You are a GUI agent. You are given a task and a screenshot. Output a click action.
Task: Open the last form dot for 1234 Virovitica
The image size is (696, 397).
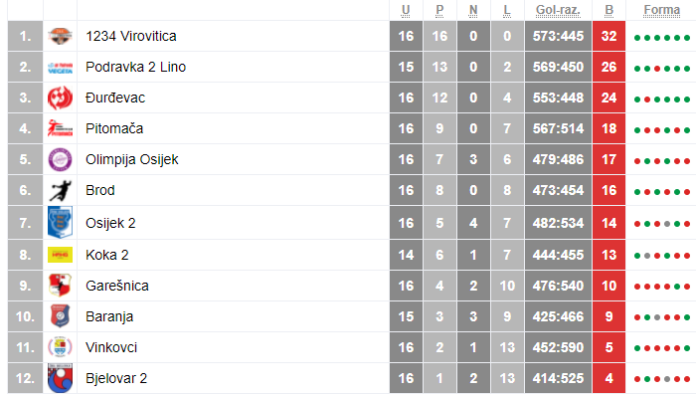[x=687, y=38]
